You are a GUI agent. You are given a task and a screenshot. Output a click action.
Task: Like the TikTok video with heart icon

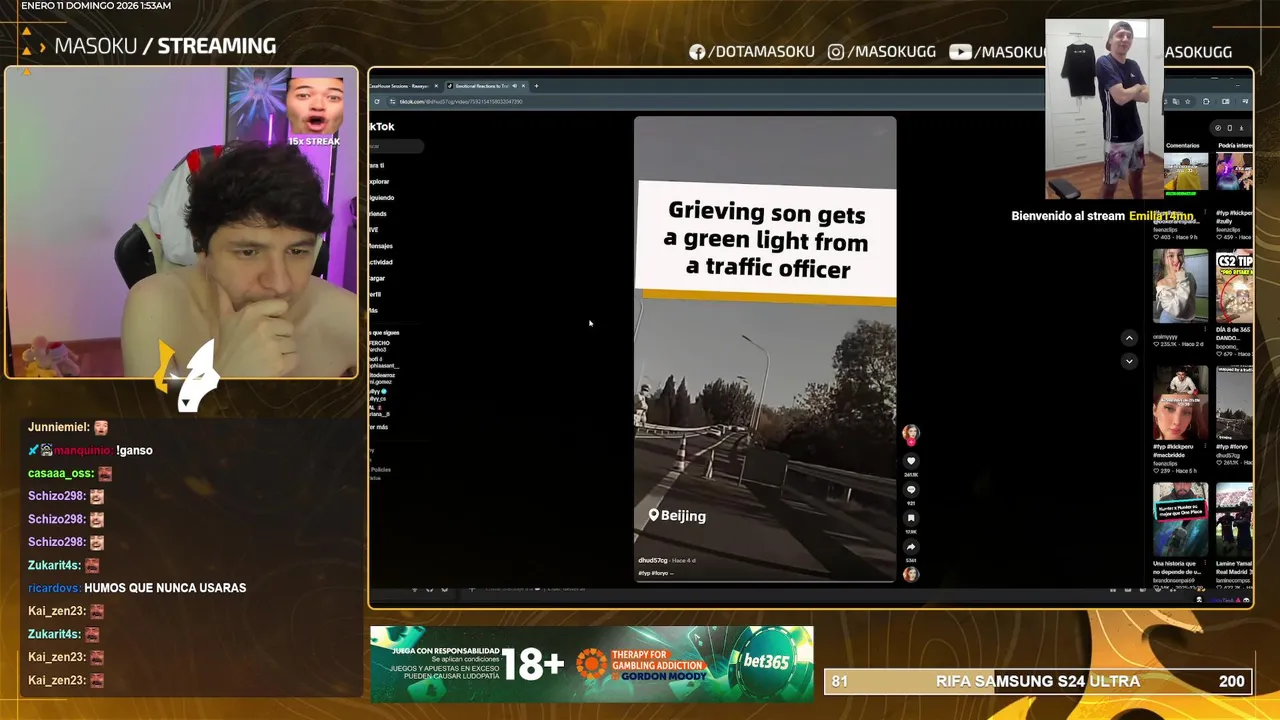click(911, 461)
